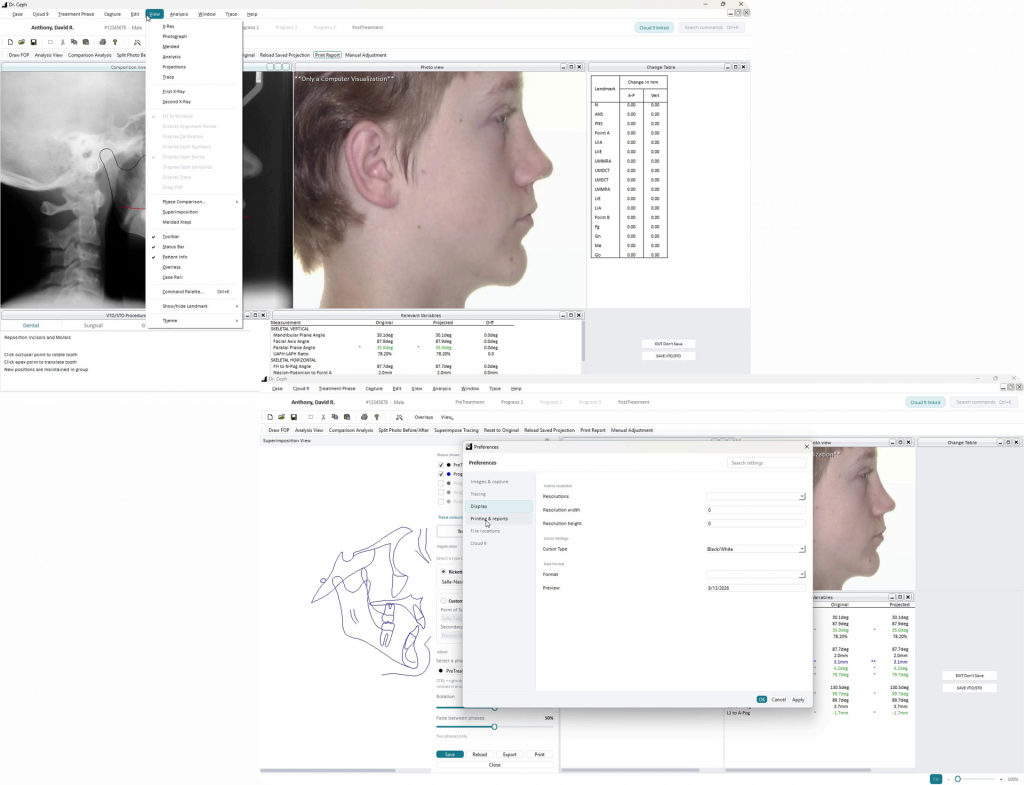The image size is (1024, 785).
Task: Toggle second phase (Progress) checkbox in Superimposition View
Action: pos(441,474)
